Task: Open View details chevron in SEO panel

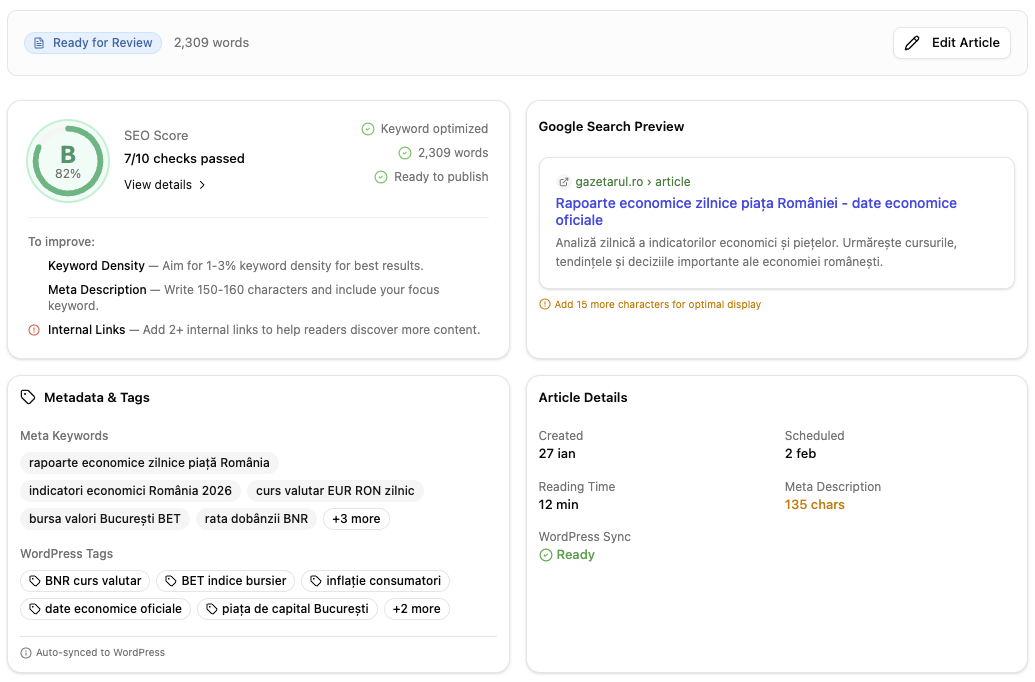Action: click(x=200, y=184)
